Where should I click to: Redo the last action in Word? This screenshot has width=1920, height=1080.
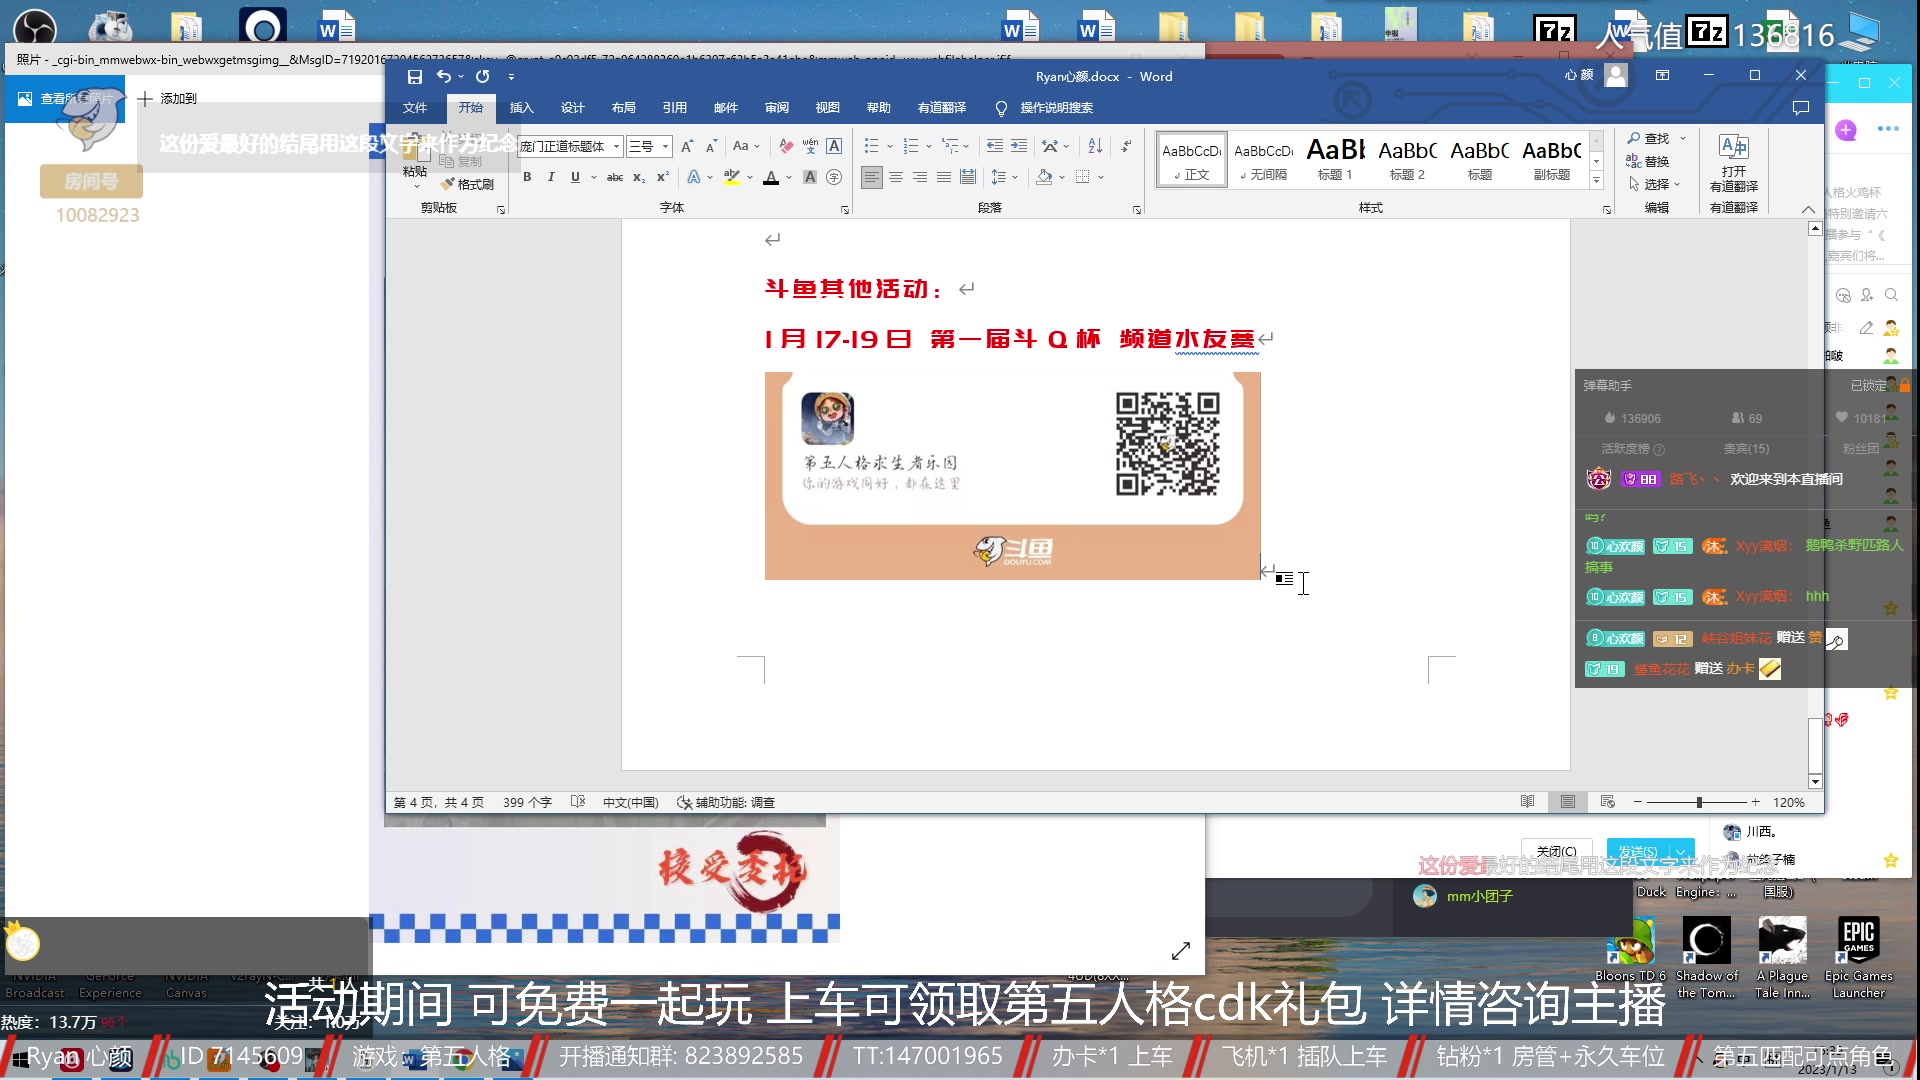coord(483,77)
